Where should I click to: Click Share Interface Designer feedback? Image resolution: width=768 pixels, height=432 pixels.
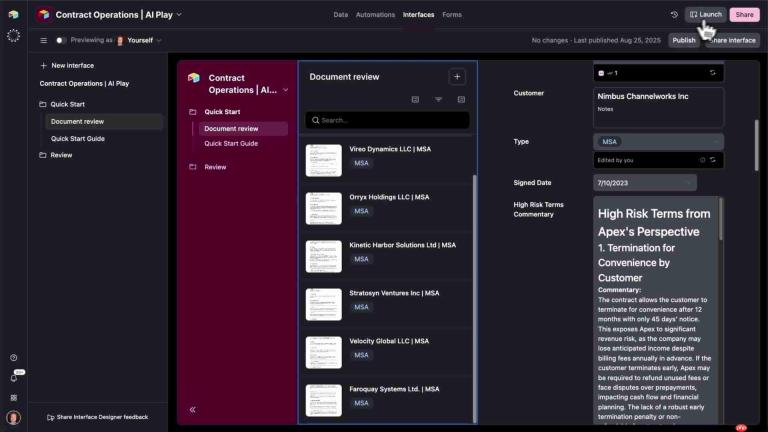(x=97, y=417)
